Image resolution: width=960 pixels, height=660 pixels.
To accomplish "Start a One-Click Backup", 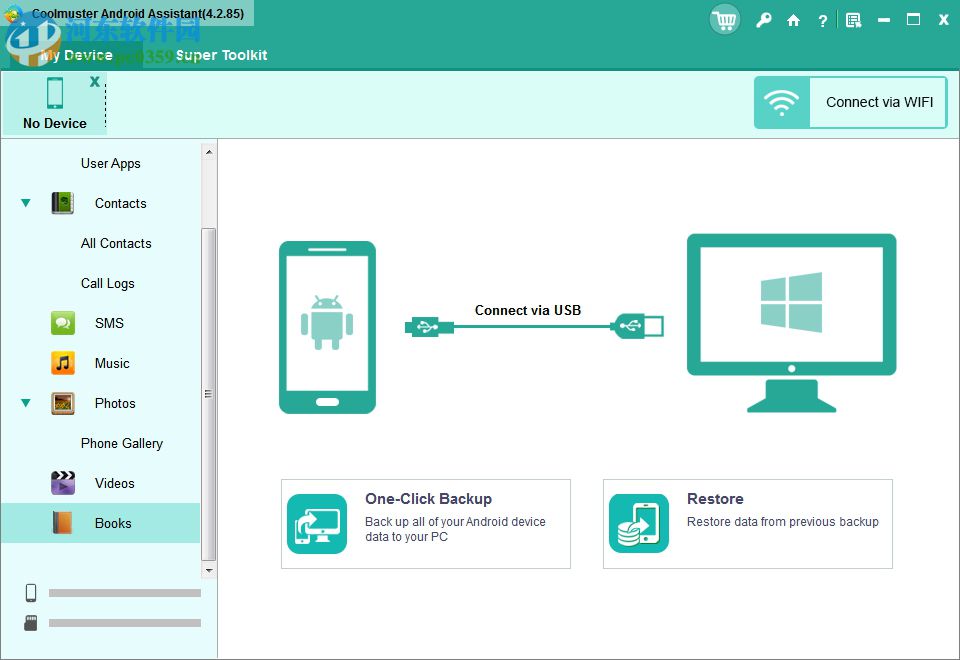I will tap(425, 523).
